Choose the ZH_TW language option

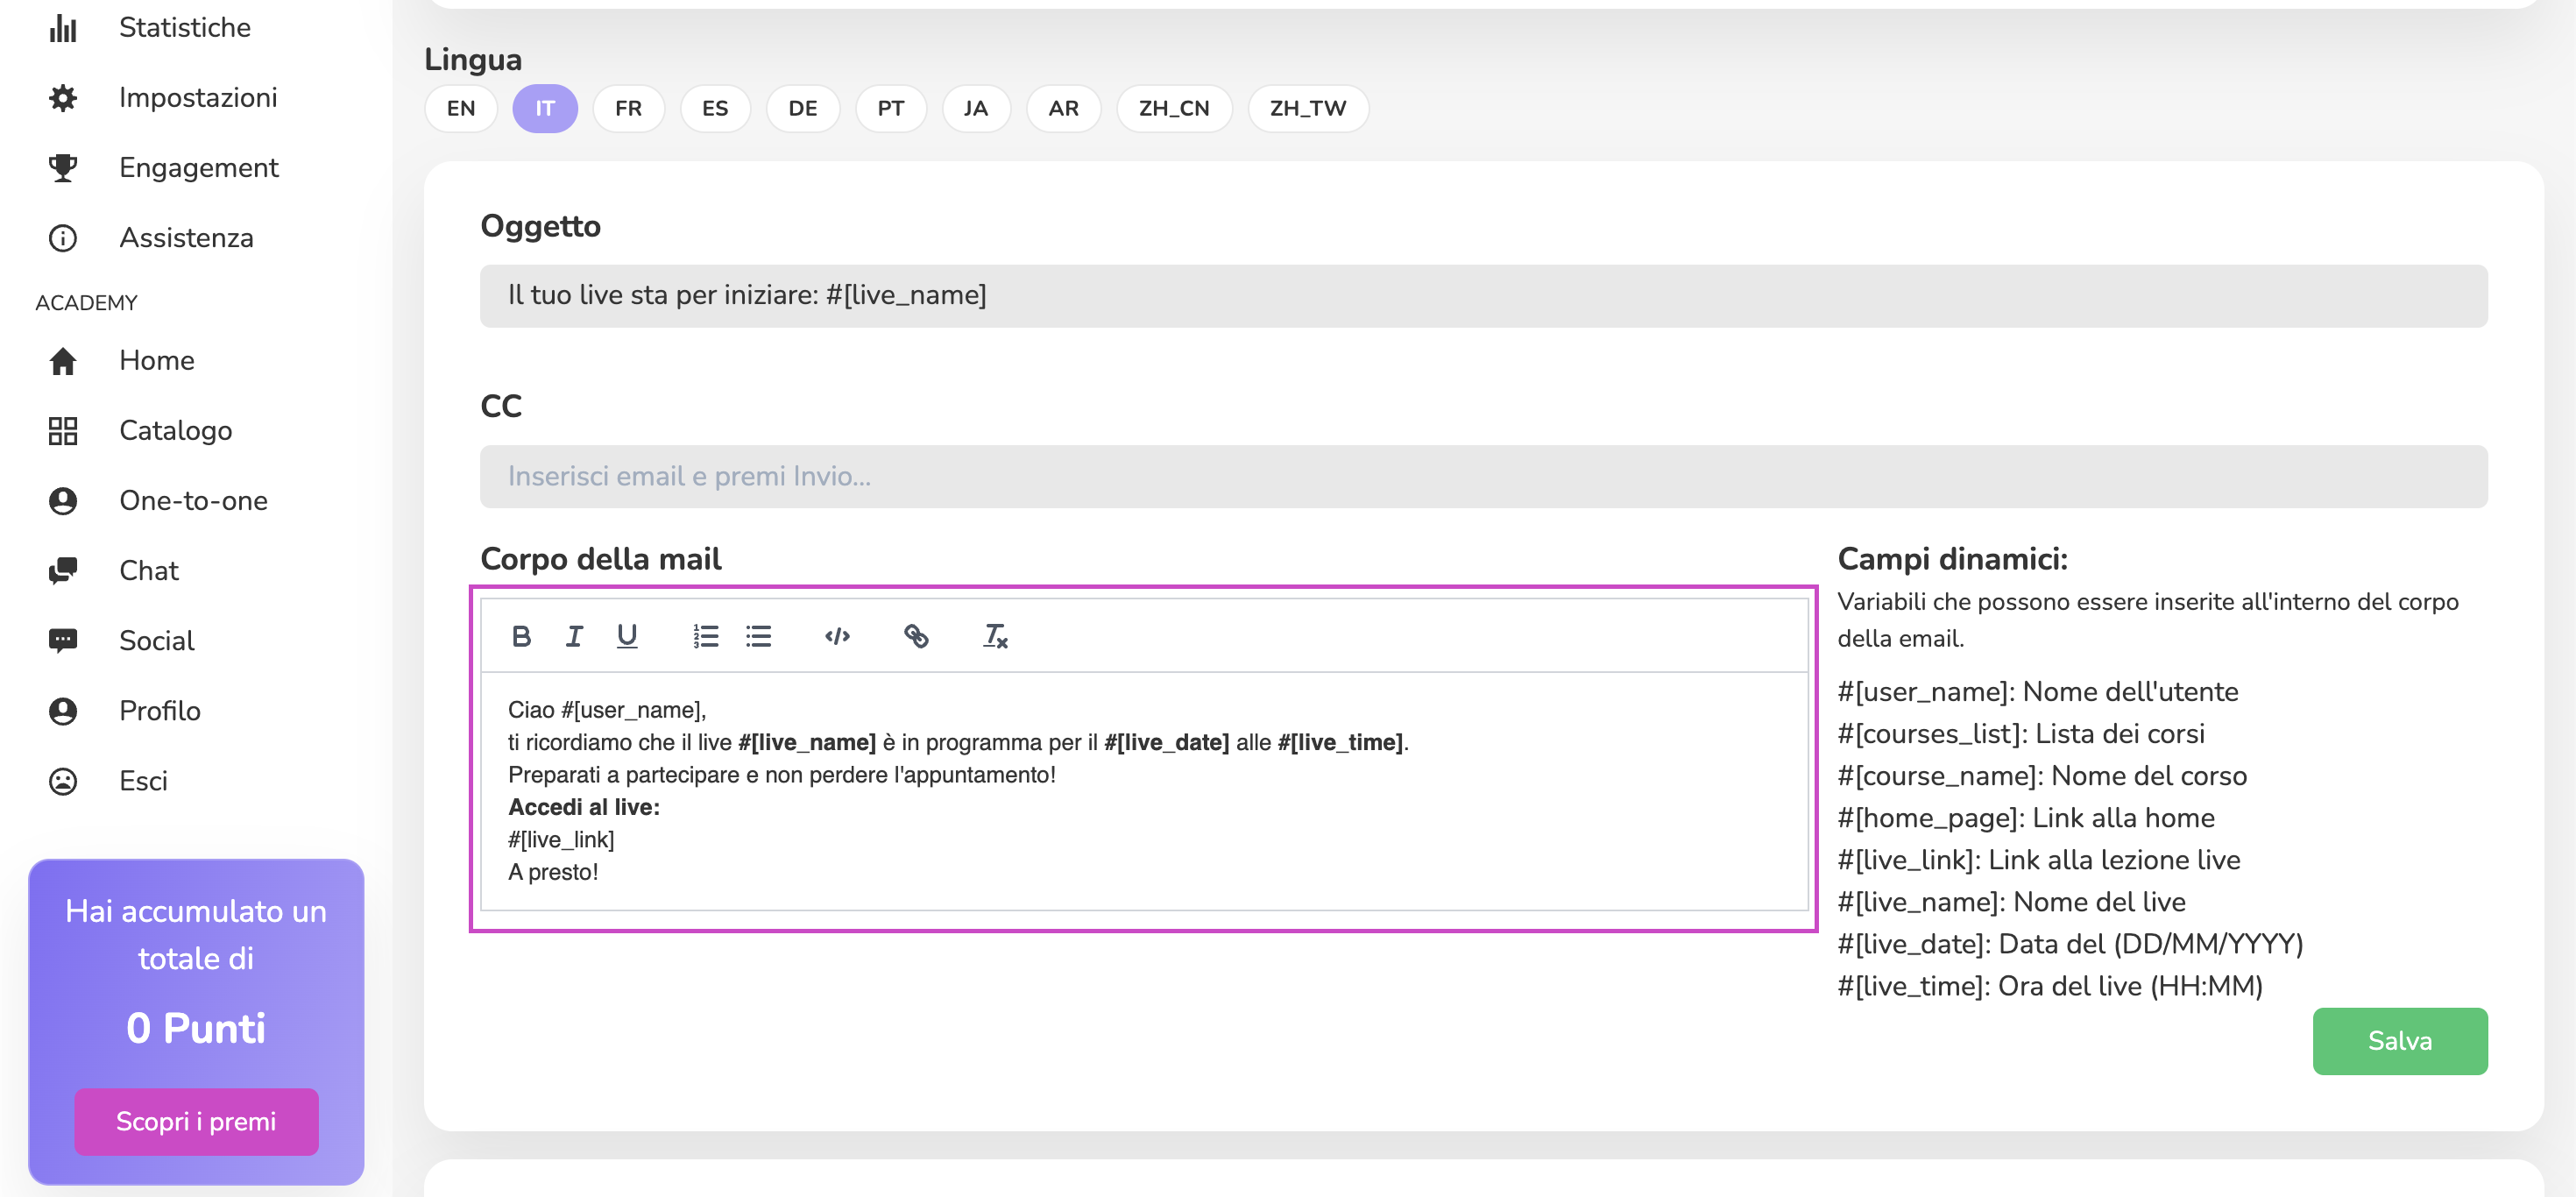[1308, 108]
